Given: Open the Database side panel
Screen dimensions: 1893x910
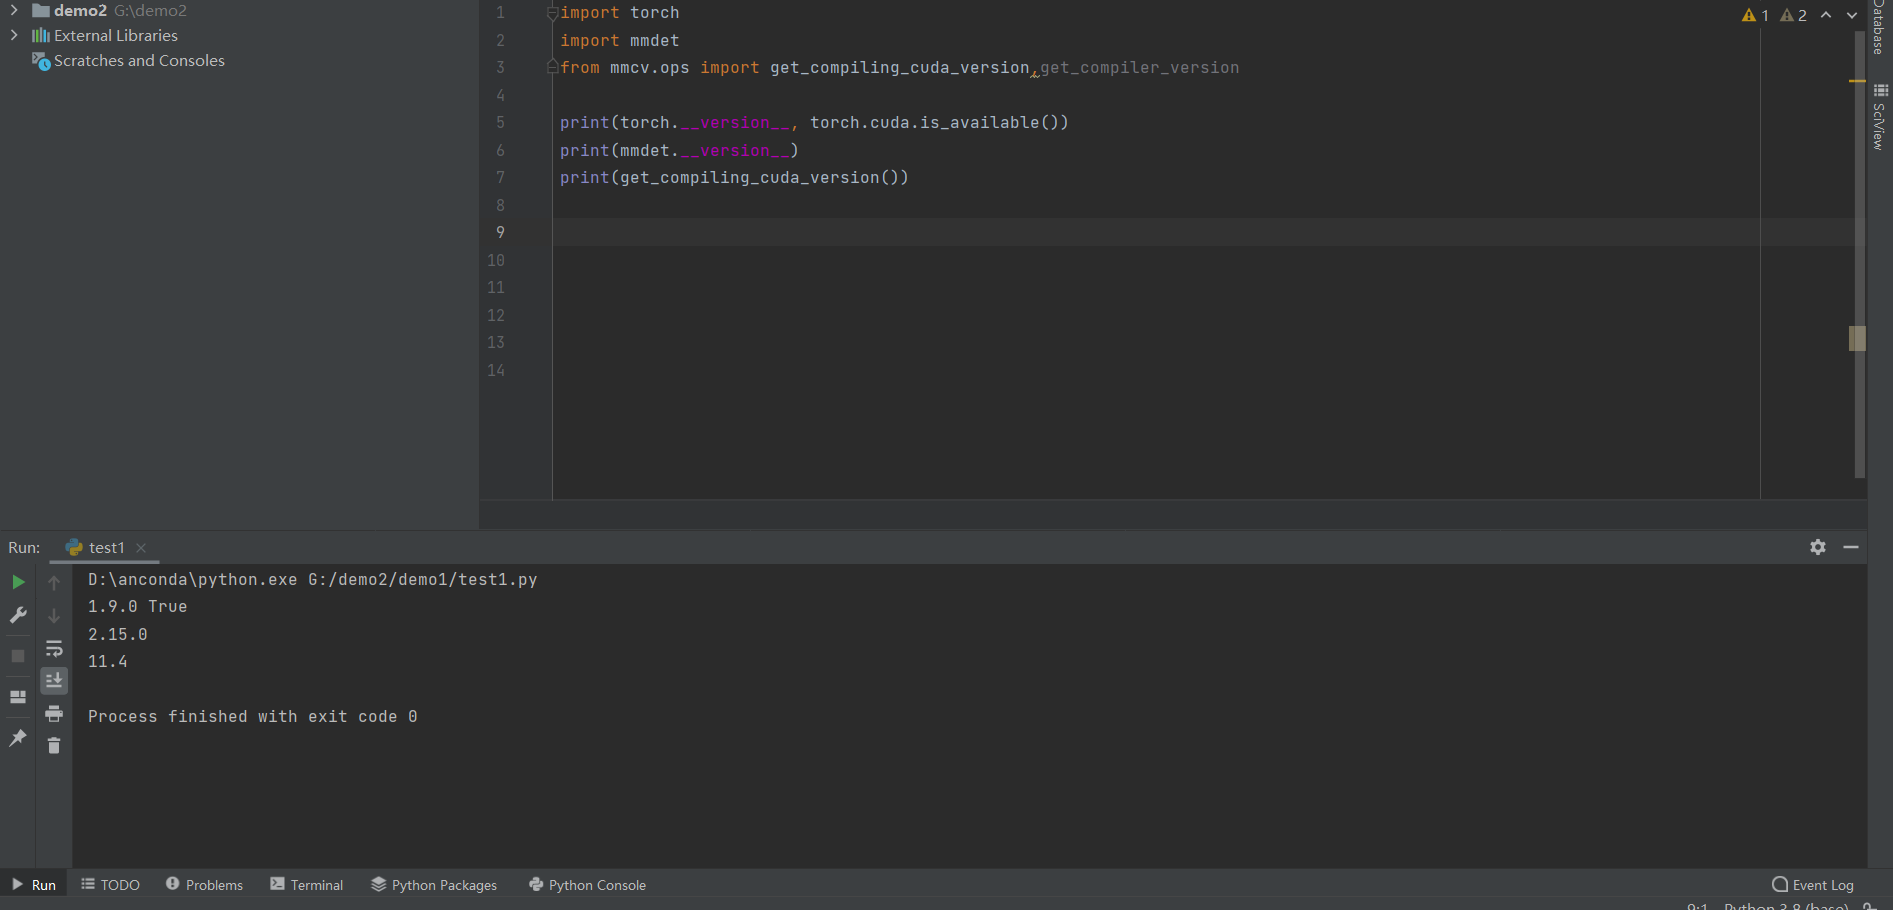Looking at the screenshot, I should click(x=1880, y=28).
